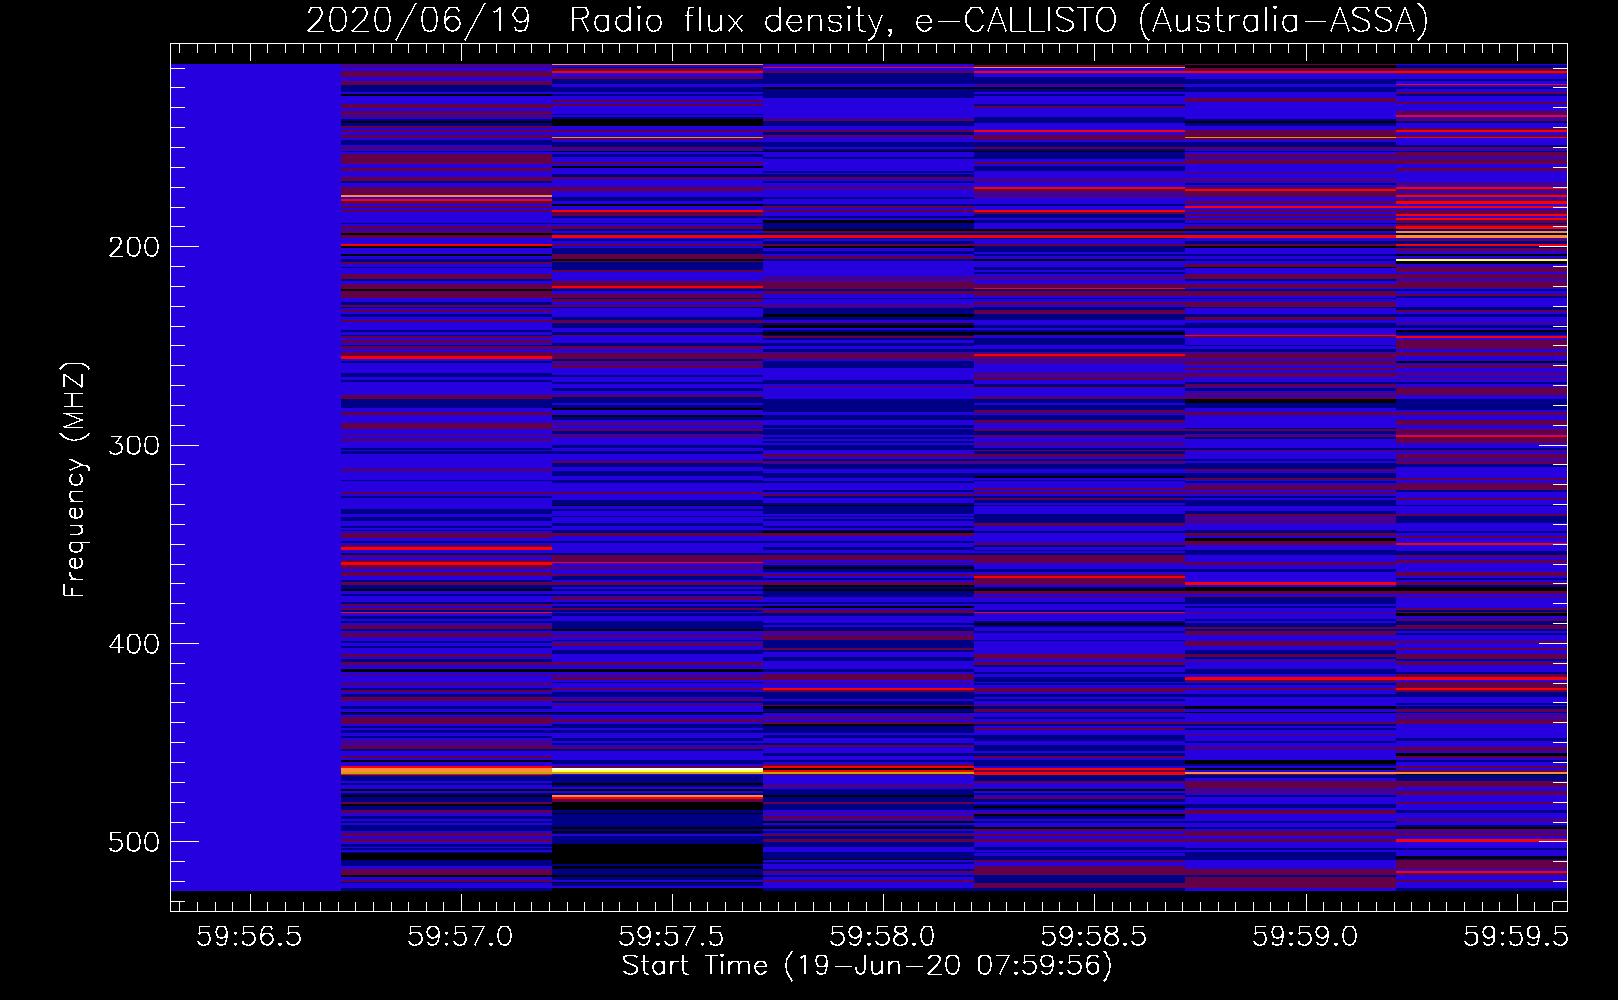
Task: Click the 59:59.0 time tick label
Action: [1306, 936]
